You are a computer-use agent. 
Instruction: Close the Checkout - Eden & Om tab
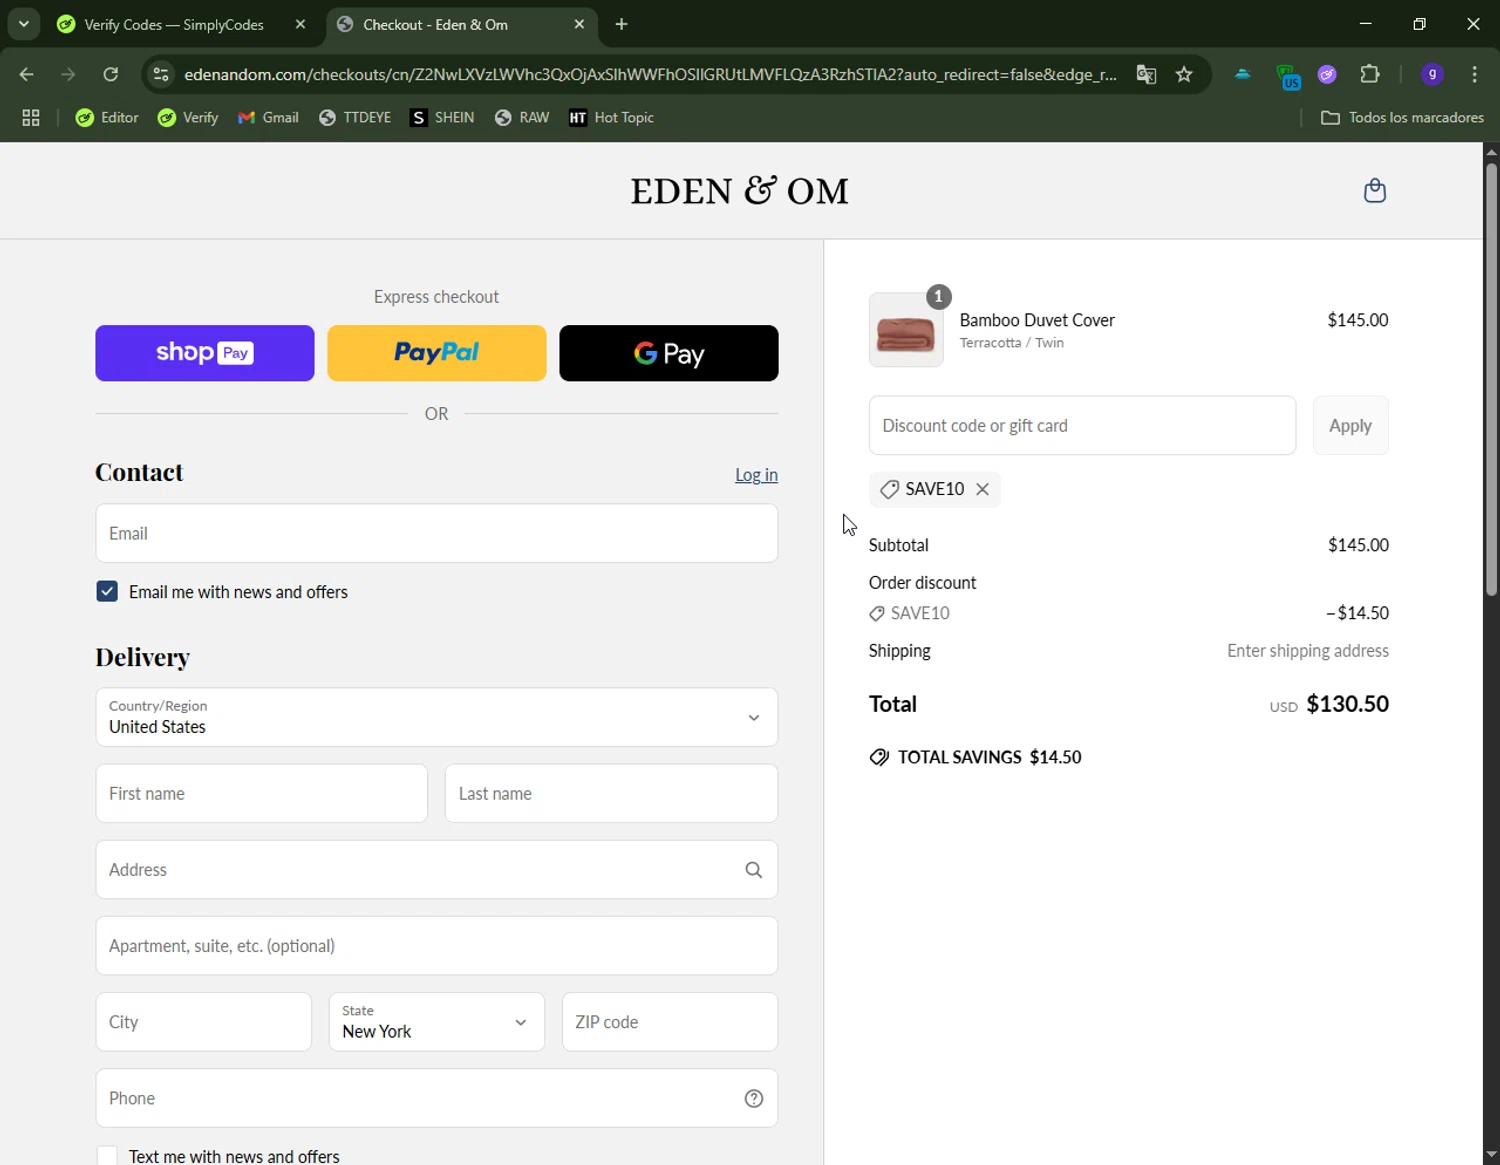(579, 24)
